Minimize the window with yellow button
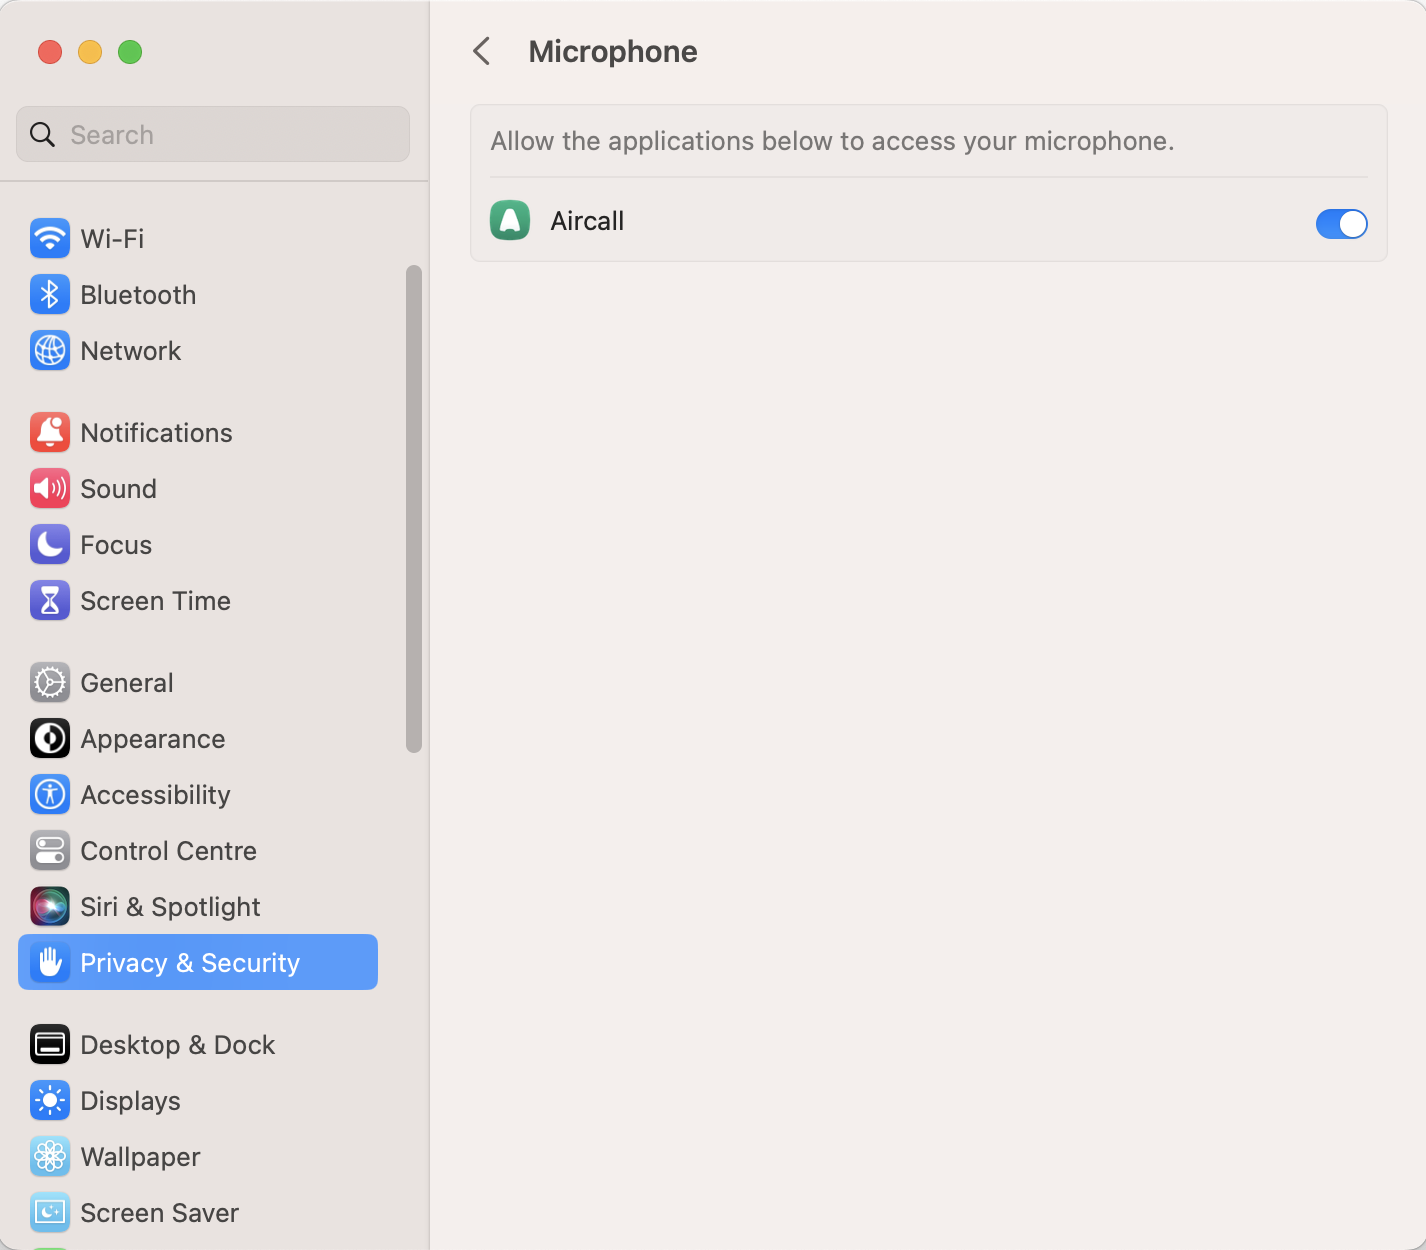Screen dimensions: 1426x1250 [90, 52]
